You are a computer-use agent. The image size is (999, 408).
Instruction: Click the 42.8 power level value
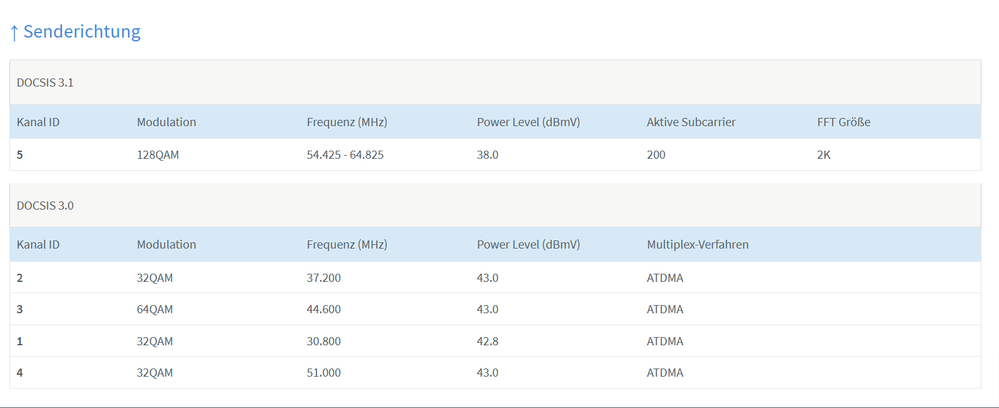coord(487,341)
